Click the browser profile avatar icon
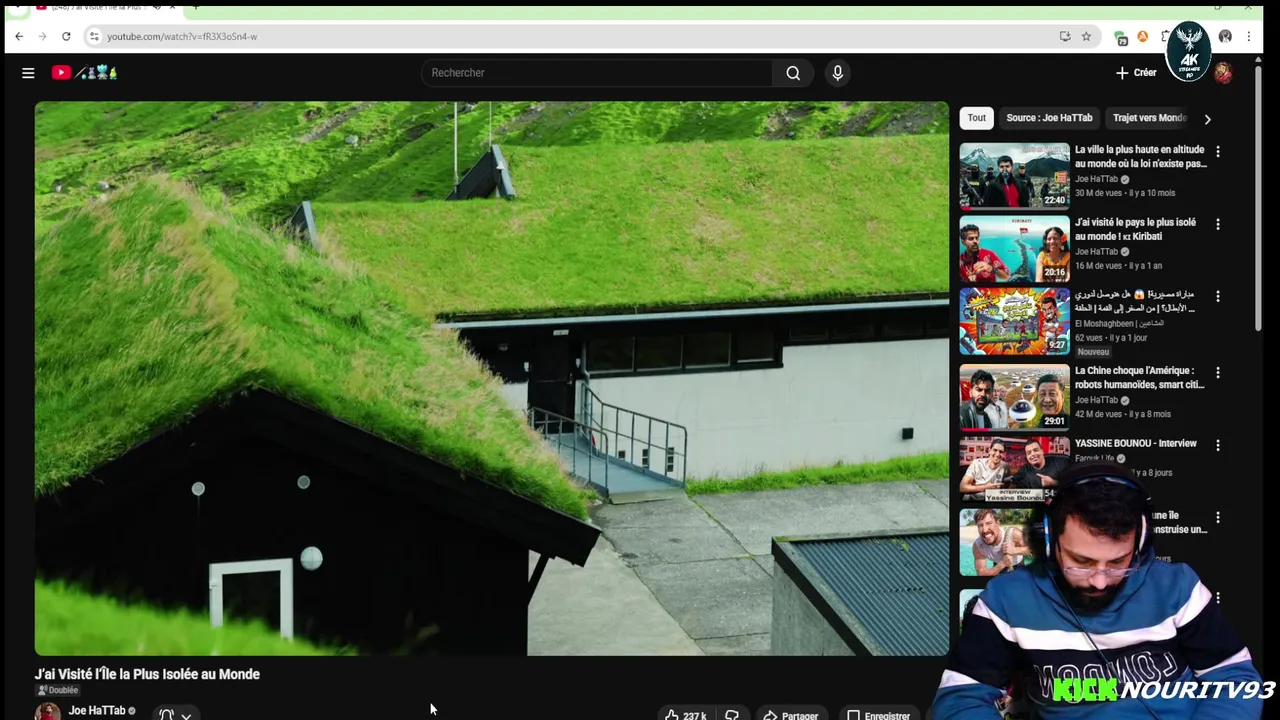 click(x=1225, y=36)
